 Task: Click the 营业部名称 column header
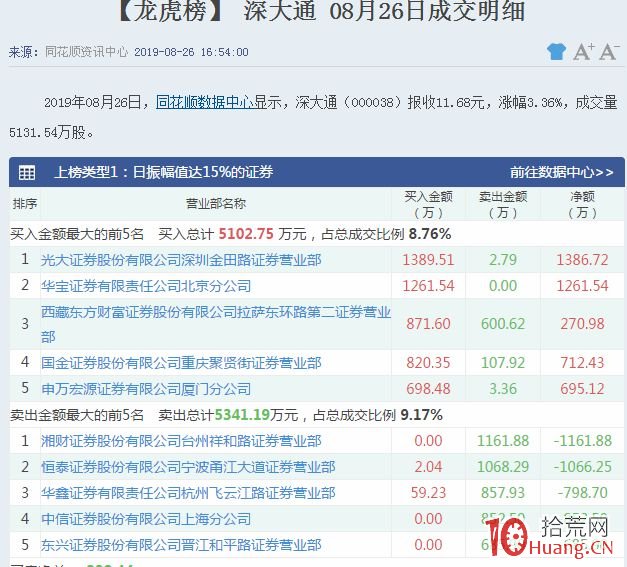(216, 204)
